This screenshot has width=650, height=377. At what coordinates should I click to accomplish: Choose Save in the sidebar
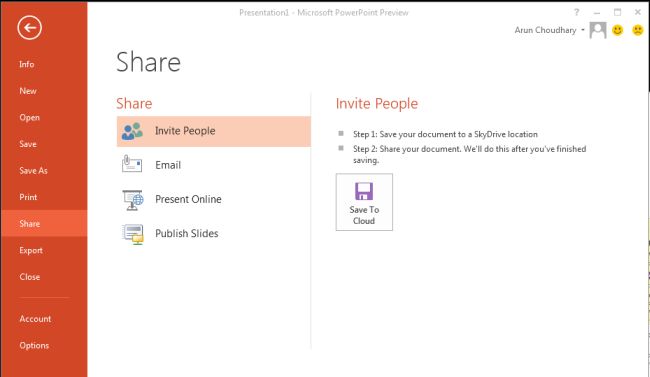click(x=44, y=144)
